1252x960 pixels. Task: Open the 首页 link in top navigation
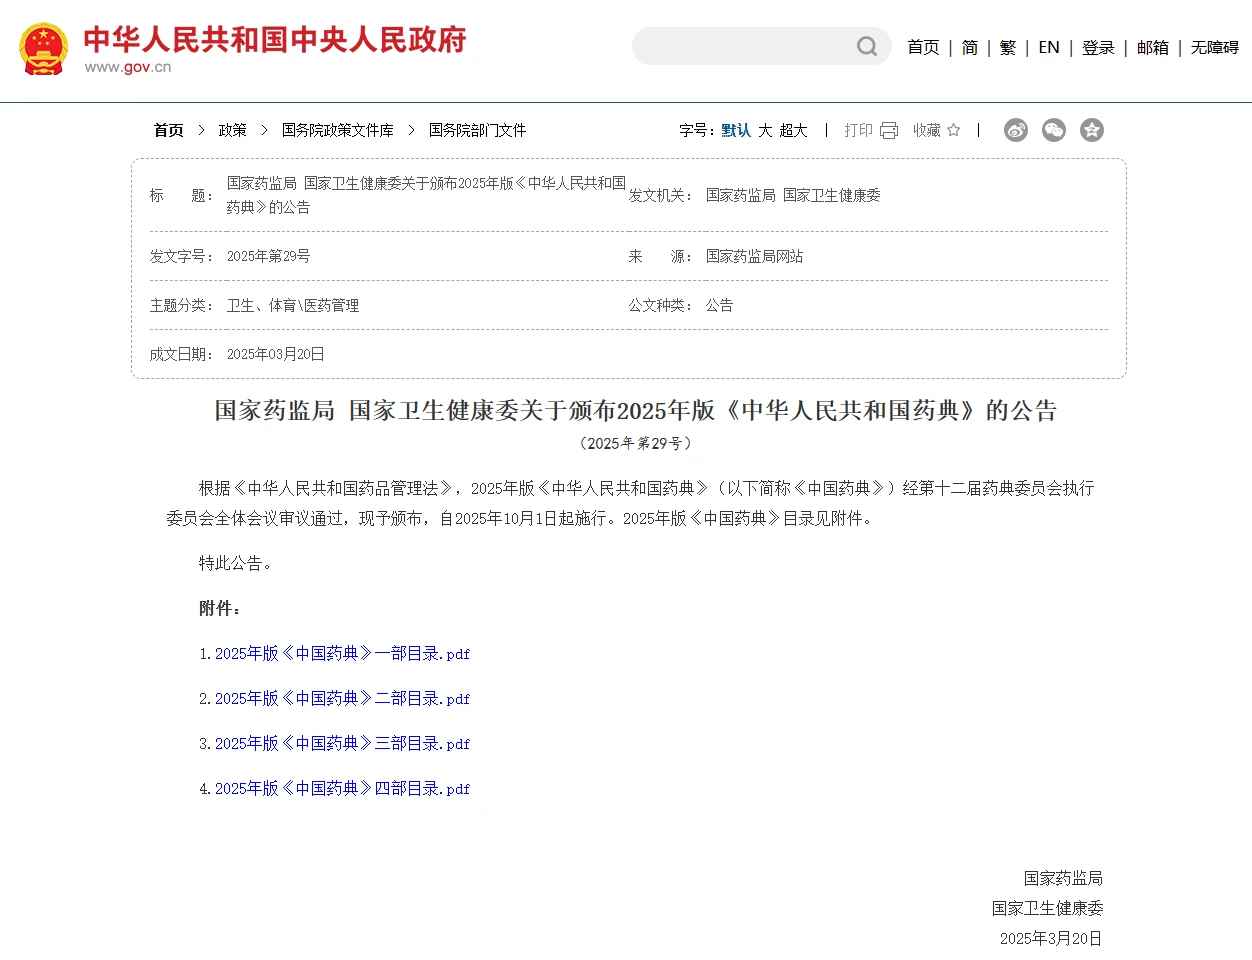[923, 47]
